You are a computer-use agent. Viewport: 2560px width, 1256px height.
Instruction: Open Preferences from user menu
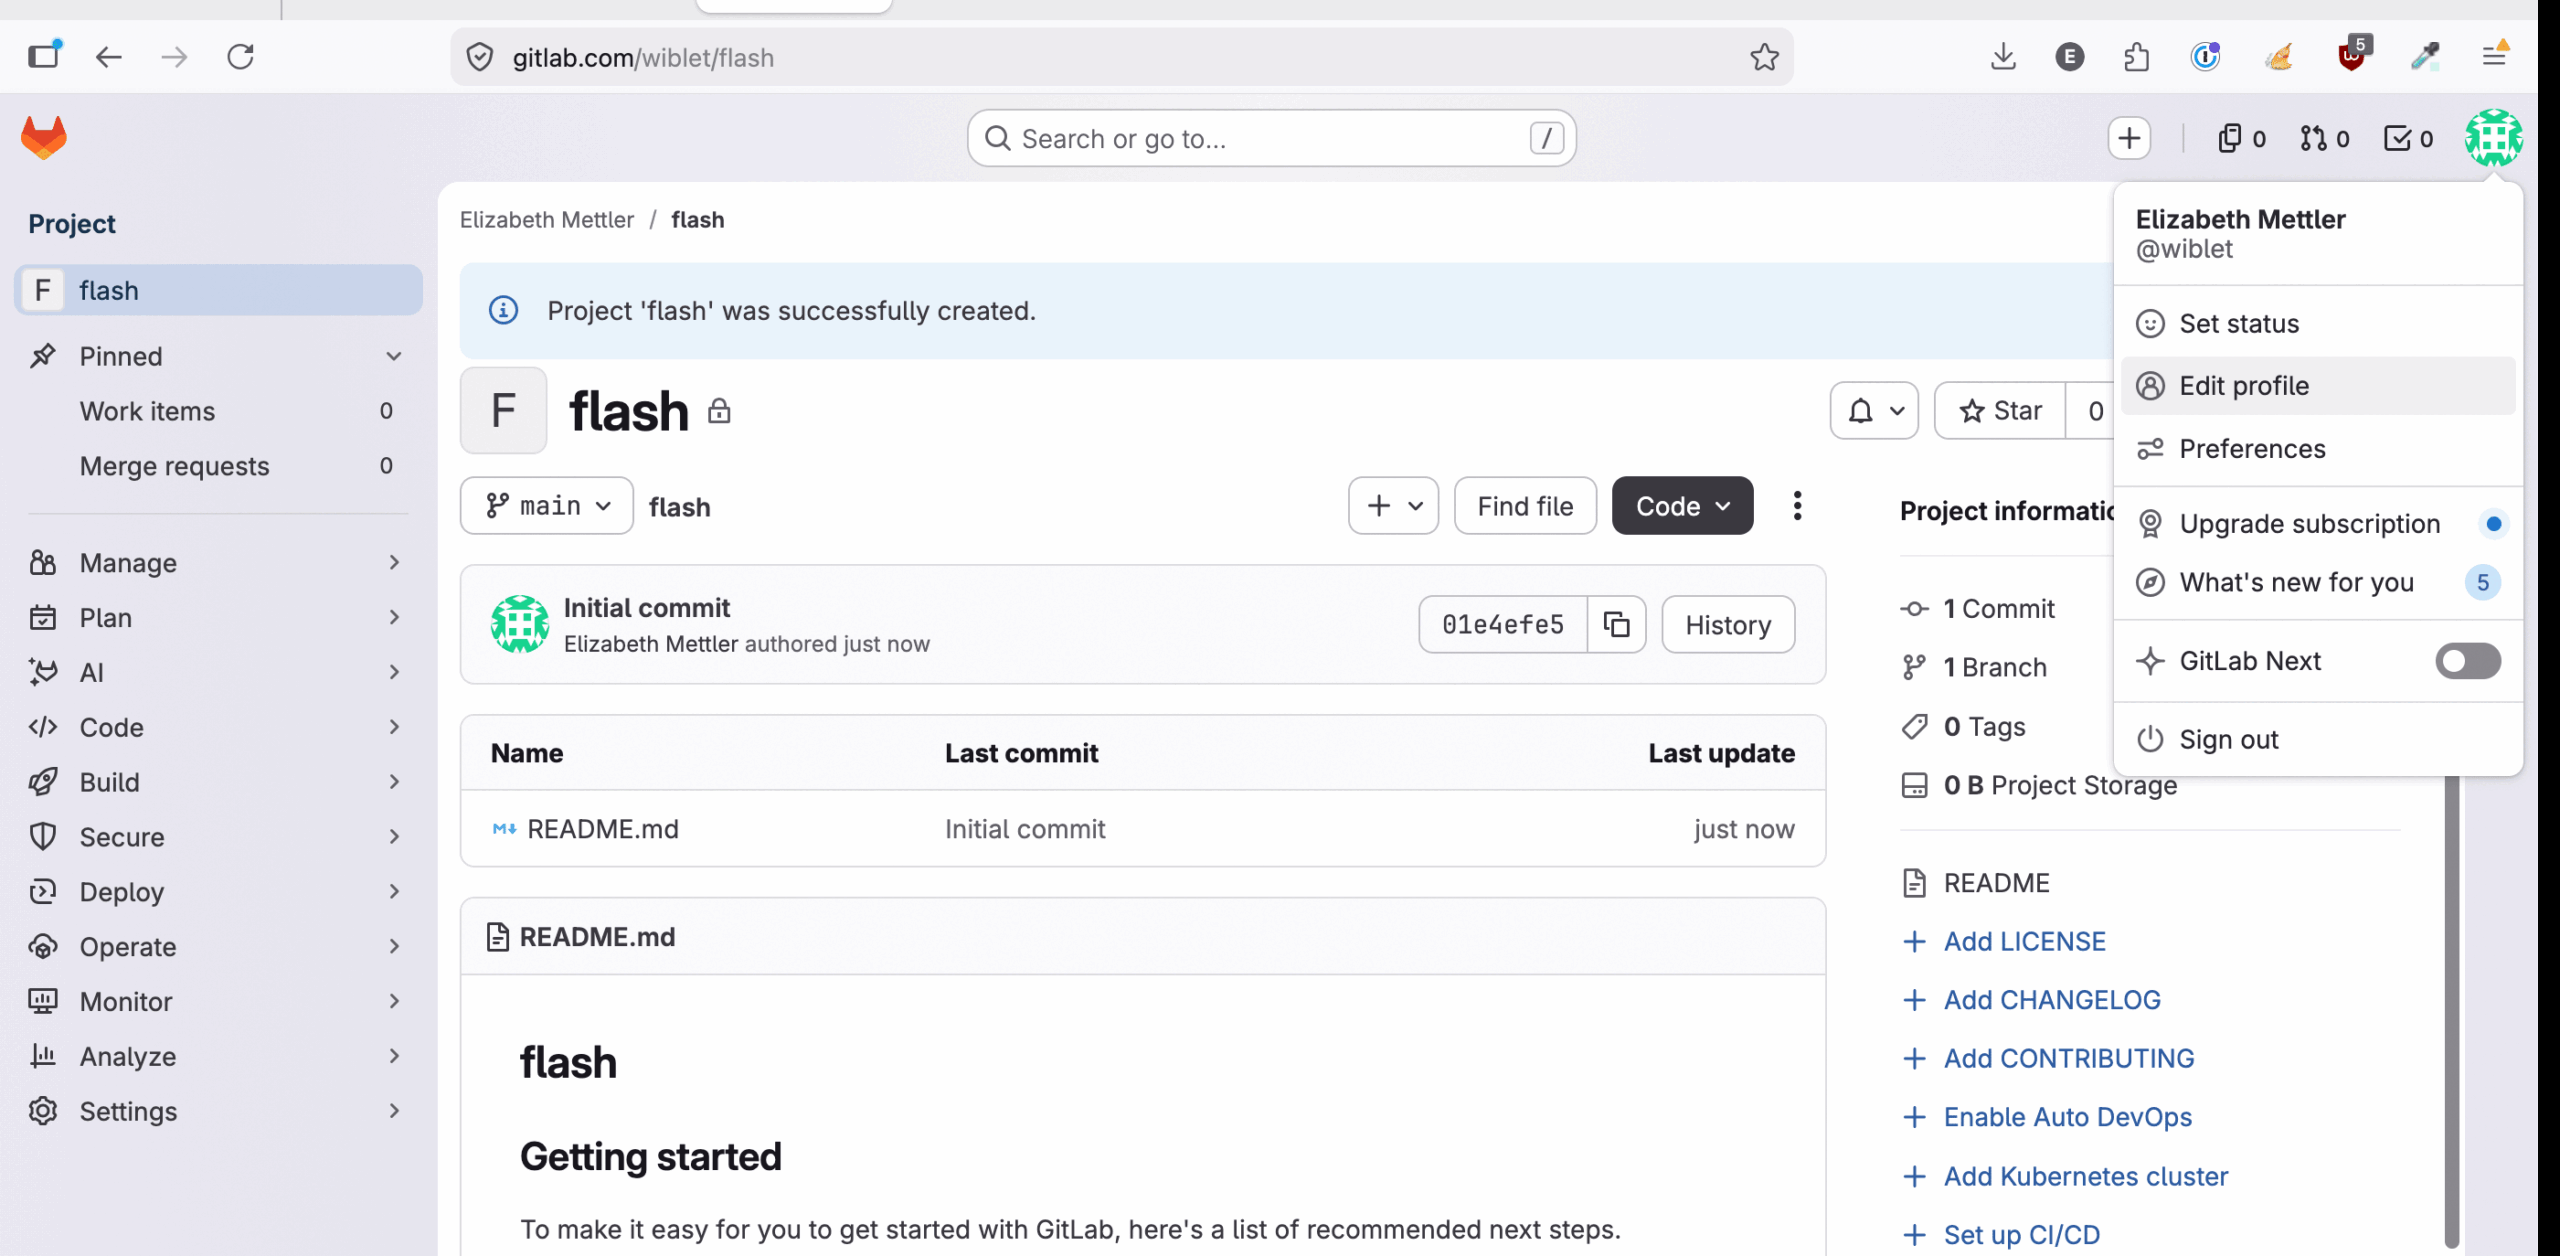(x=2318, y=449)
